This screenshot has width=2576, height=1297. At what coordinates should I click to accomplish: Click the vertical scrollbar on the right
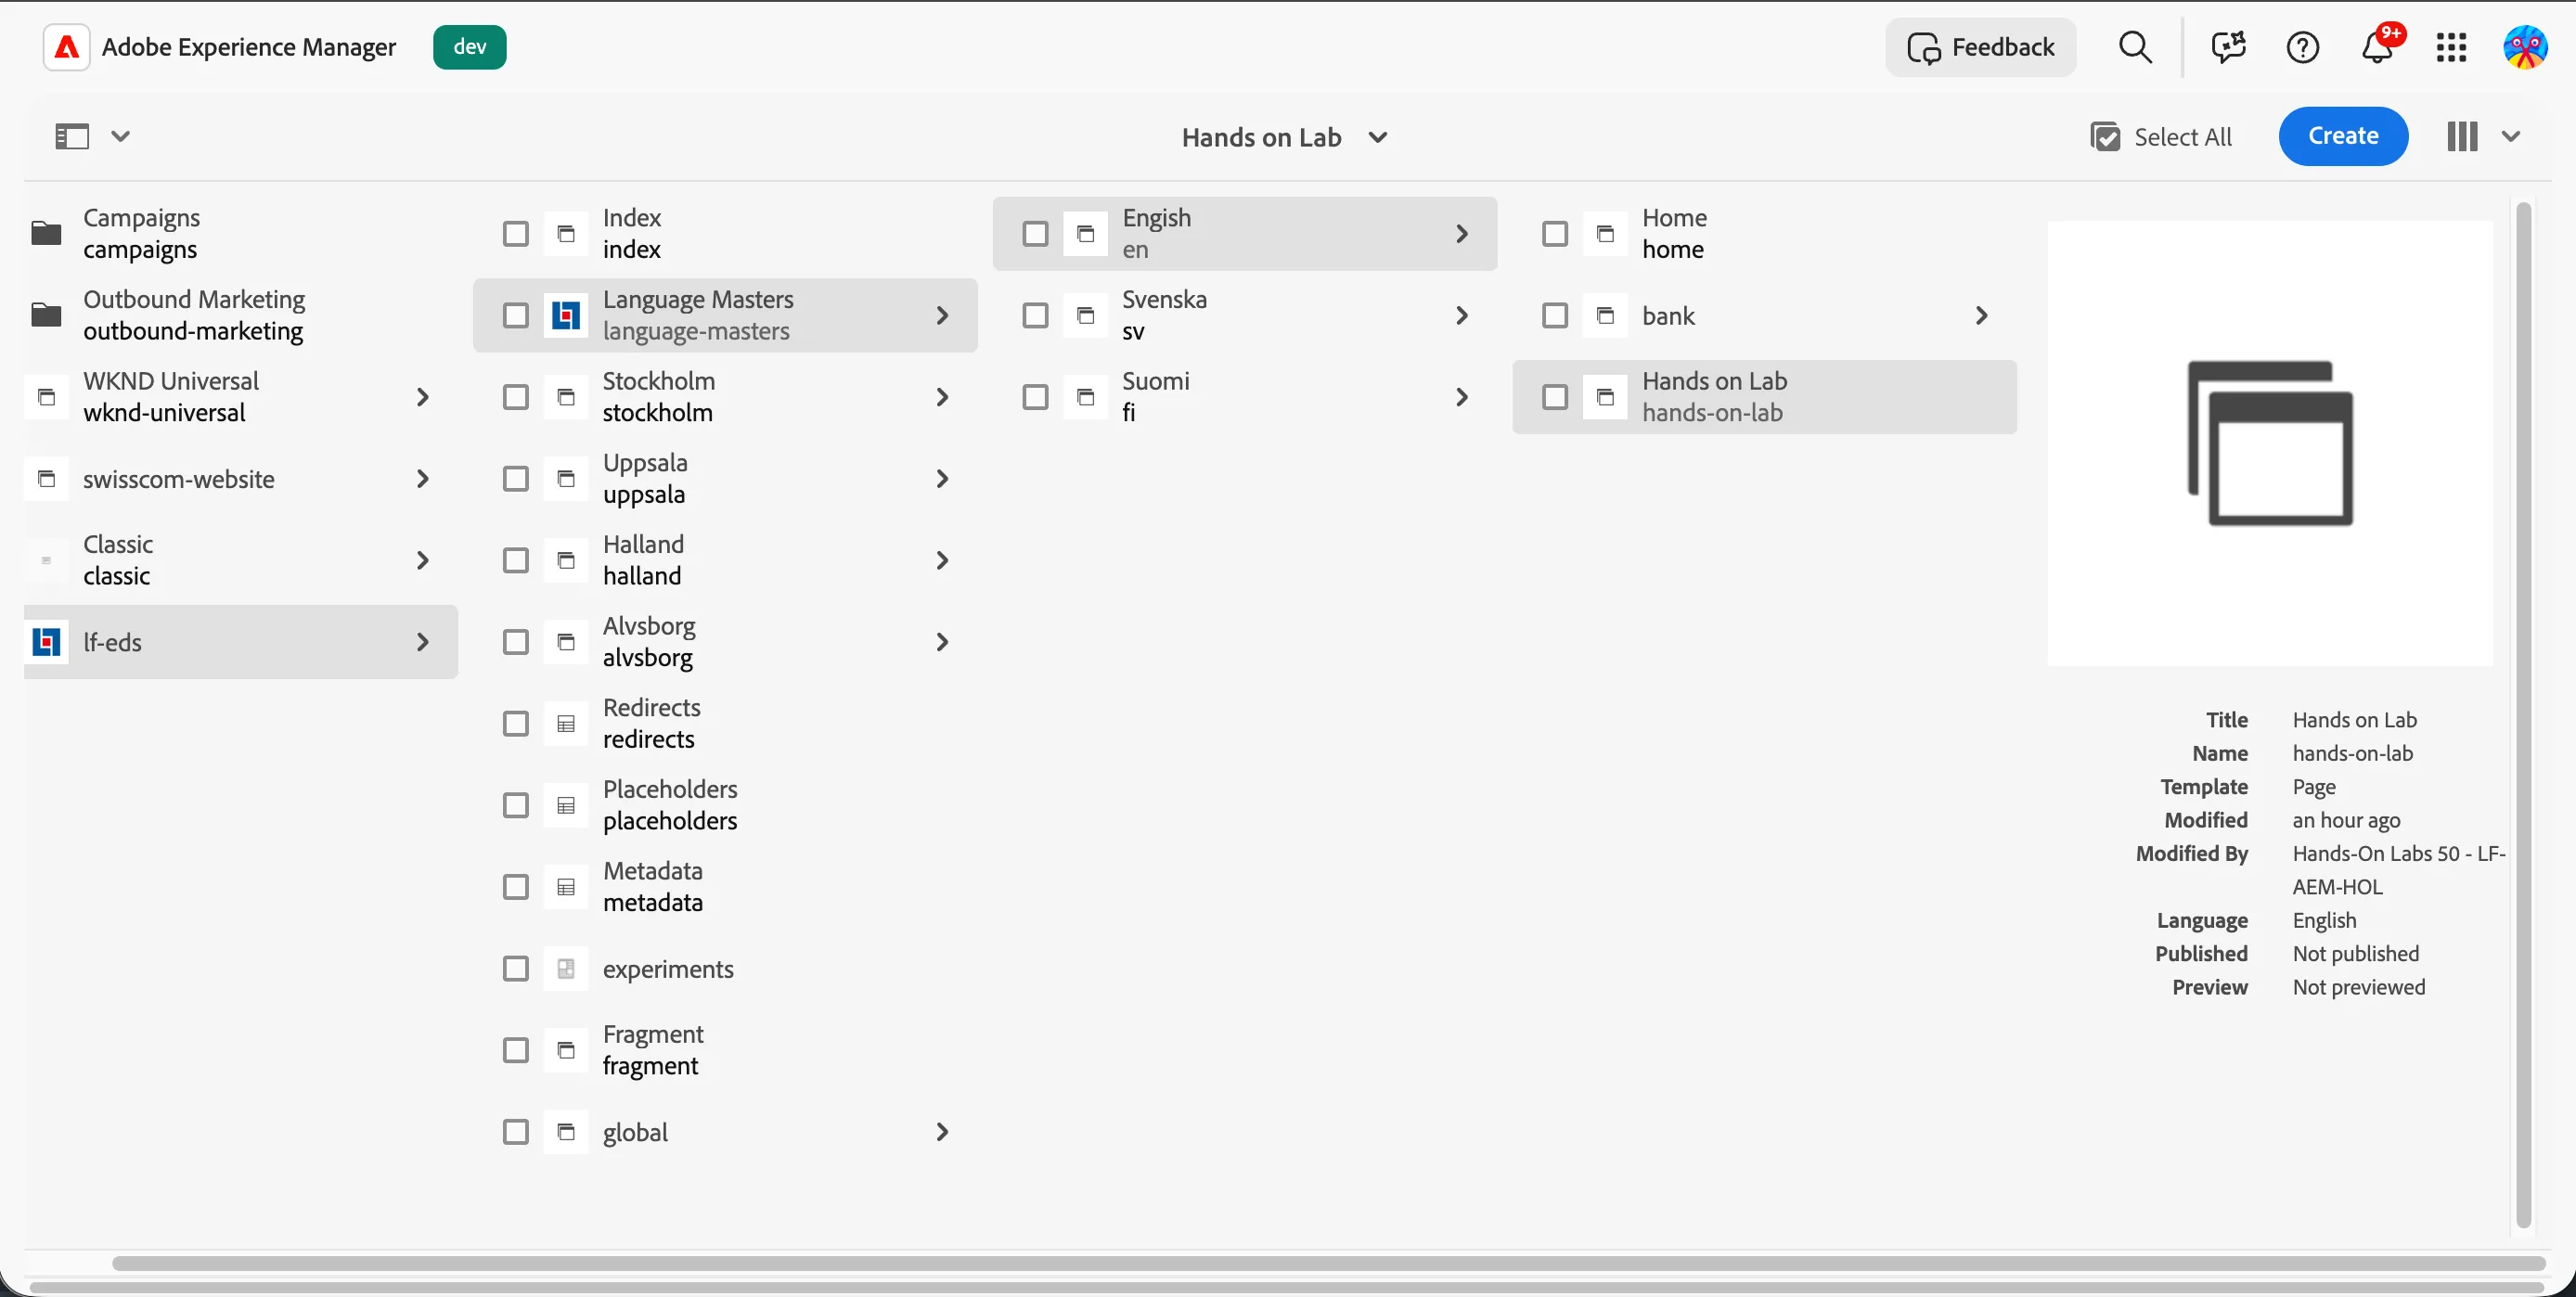pos(2523,714)
